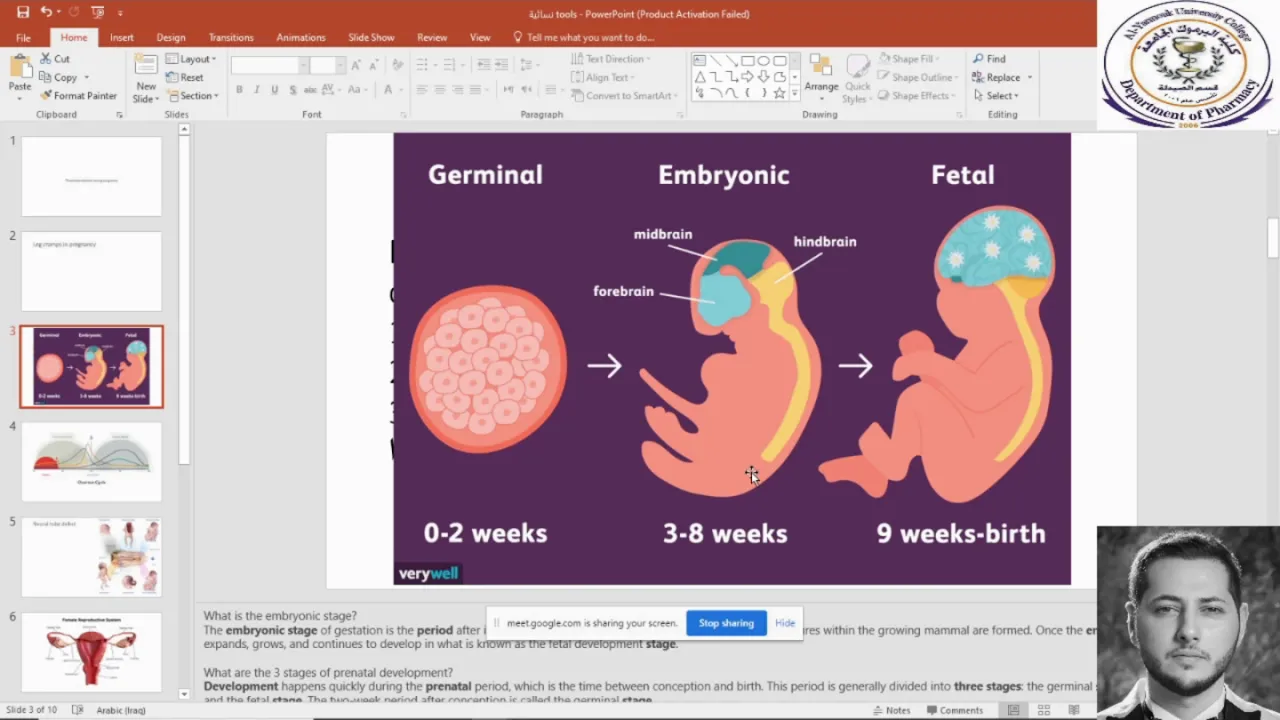Select the Right Arrow shape
The image size is (1280, 720).
point(747,77)
